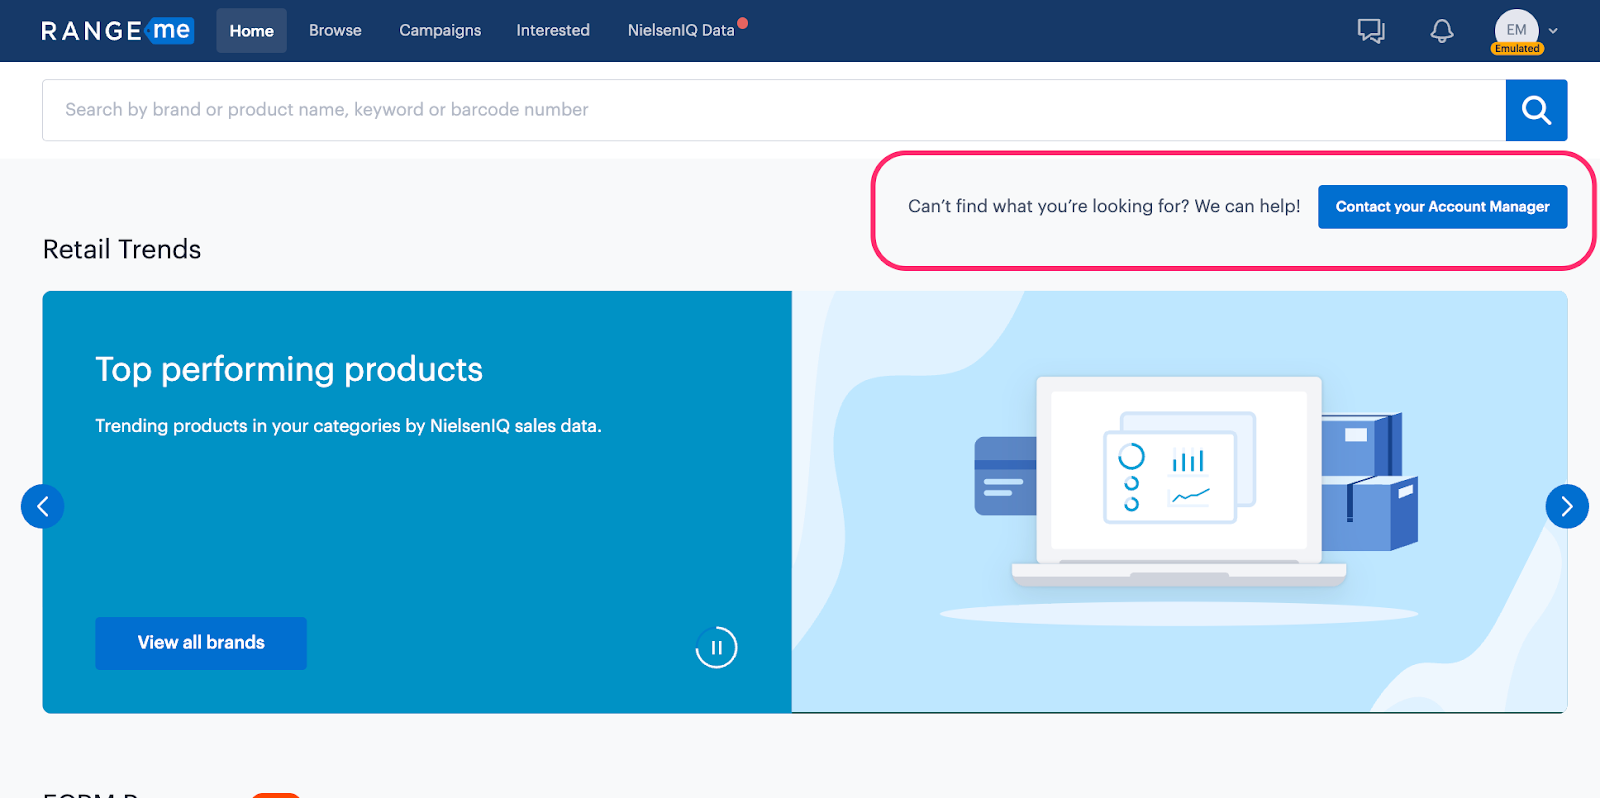Go to previous carousel slide
The image size is (1600, 798).
click(x=42, y=507)
